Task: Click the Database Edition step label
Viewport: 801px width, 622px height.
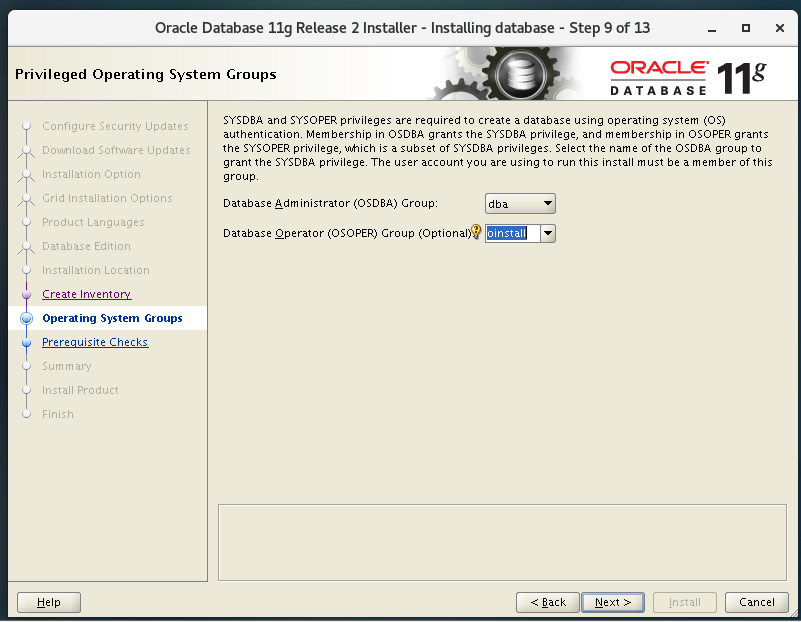Action: 86,246
